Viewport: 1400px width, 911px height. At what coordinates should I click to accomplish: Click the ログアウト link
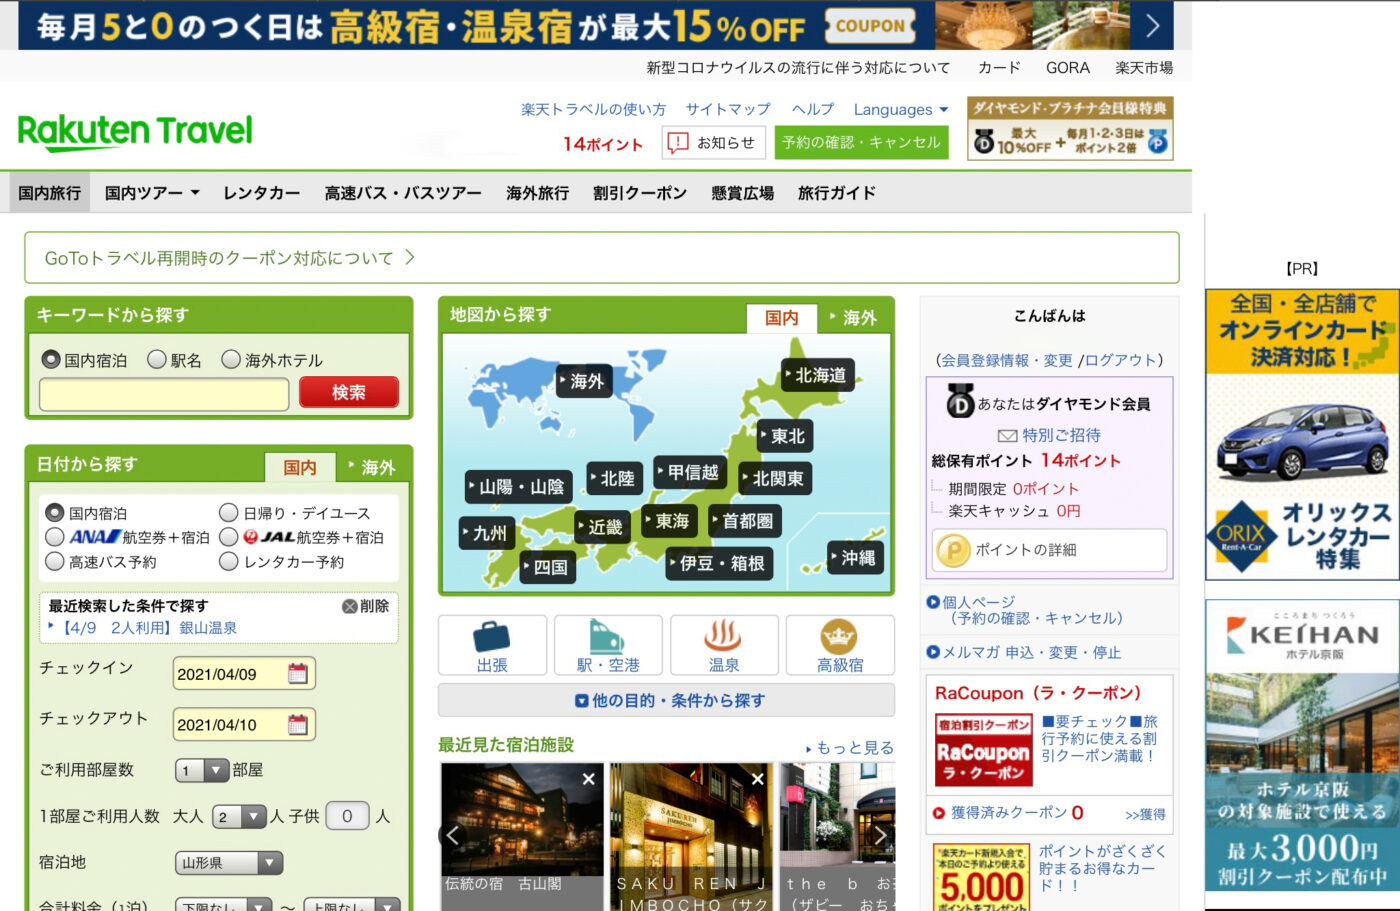pos(1120,360)
